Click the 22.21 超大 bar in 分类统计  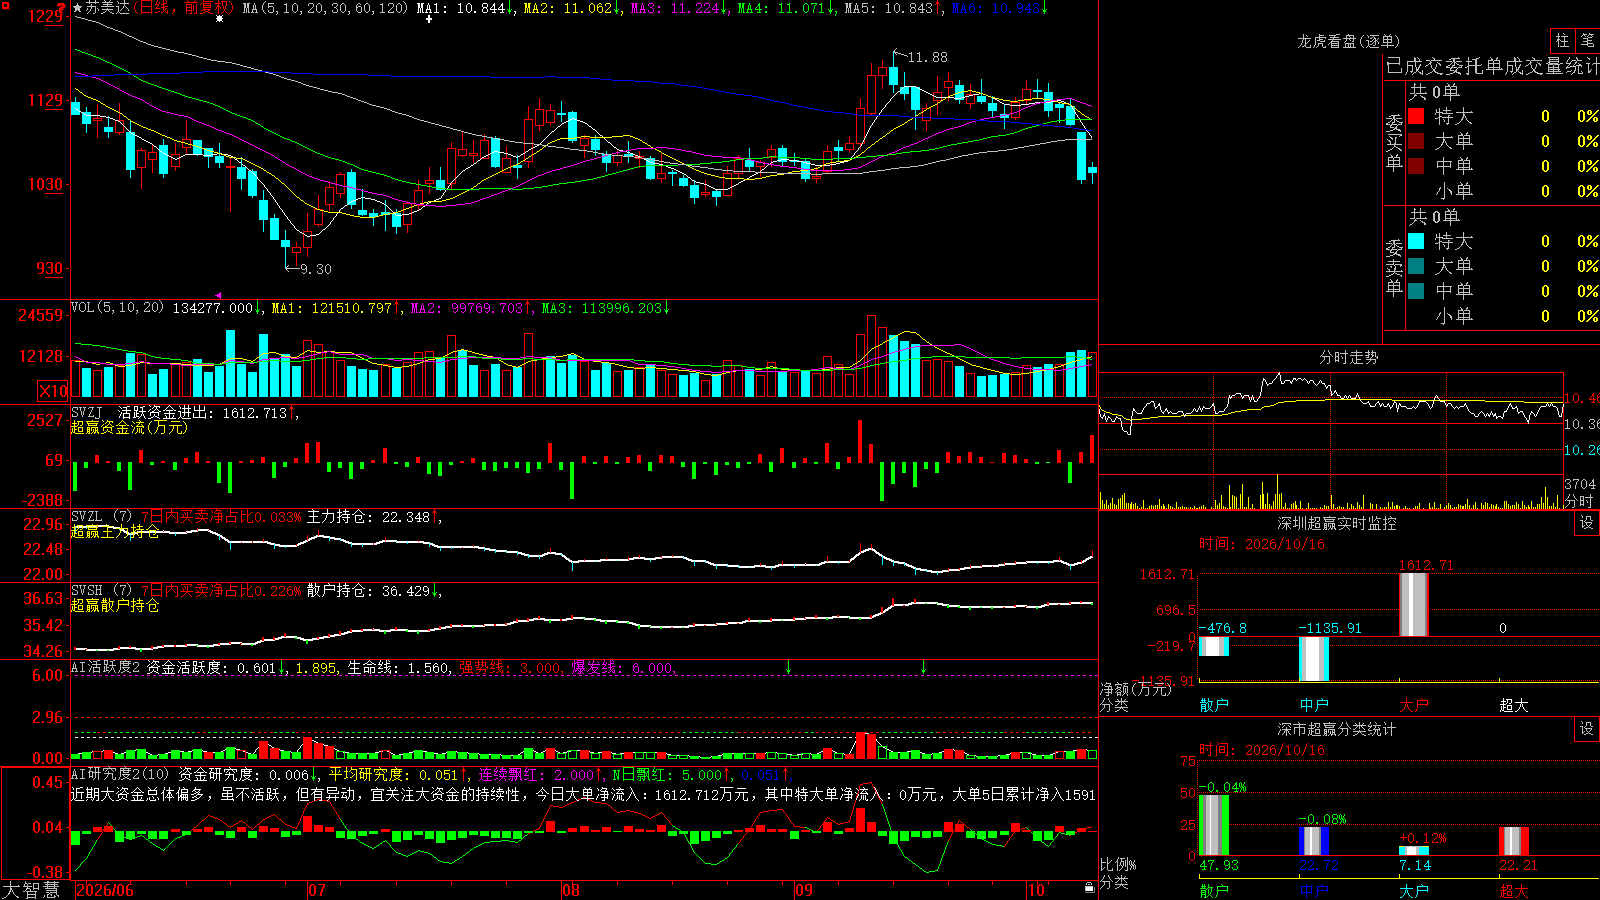1514,841
